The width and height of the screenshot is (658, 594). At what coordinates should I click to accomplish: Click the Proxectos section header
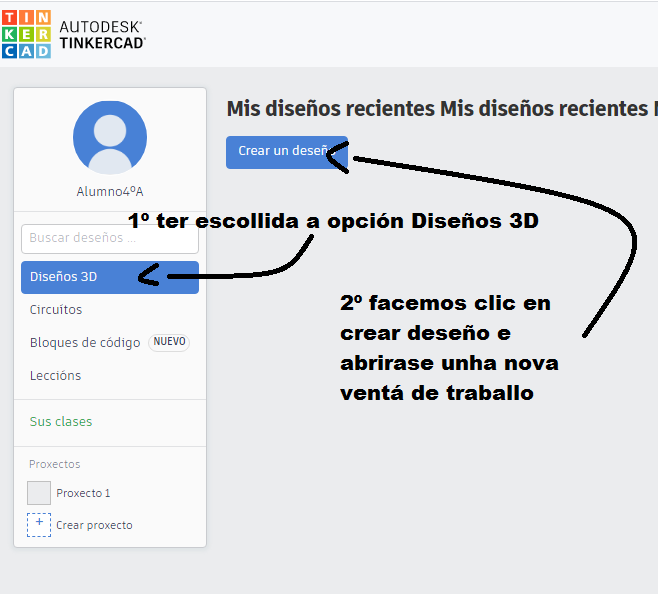coord(55,464)
